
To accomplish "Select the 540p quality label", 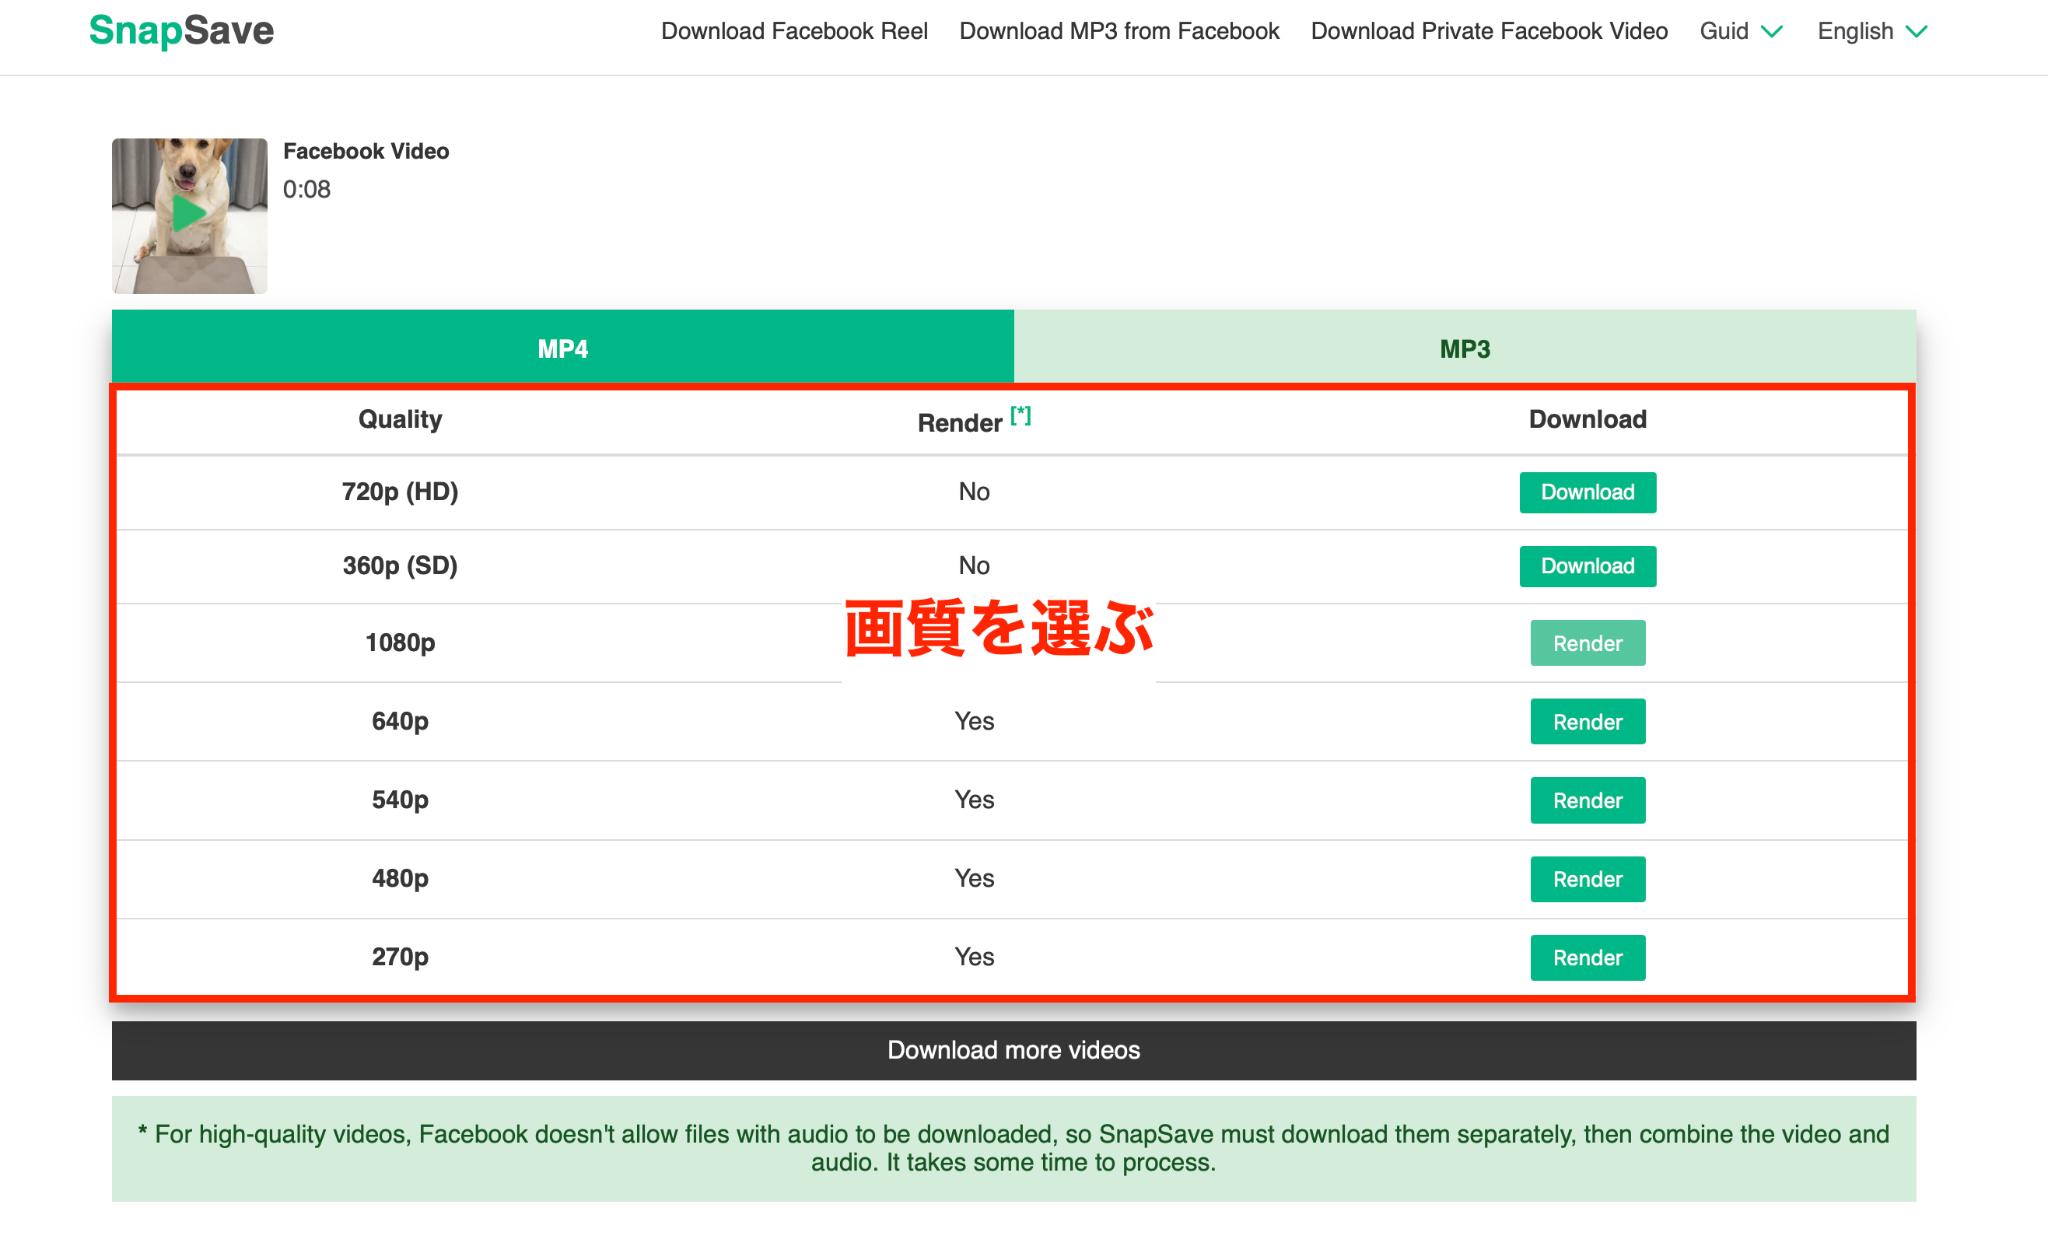I will tap(400, 800).
